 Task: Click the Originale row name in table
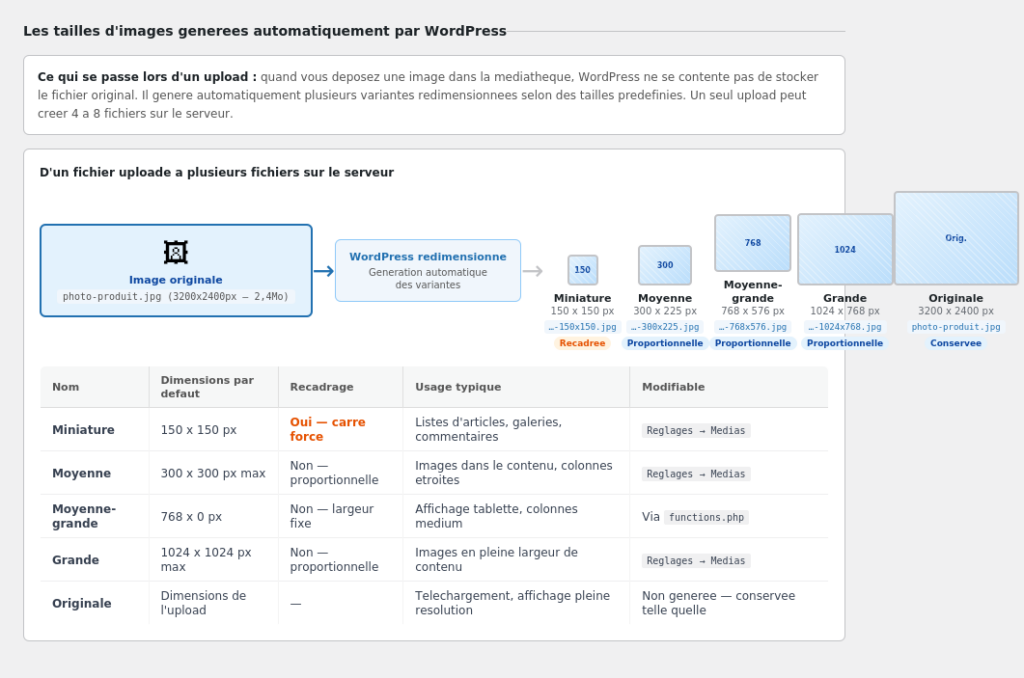pyautogui.click(x=82, y=603)
